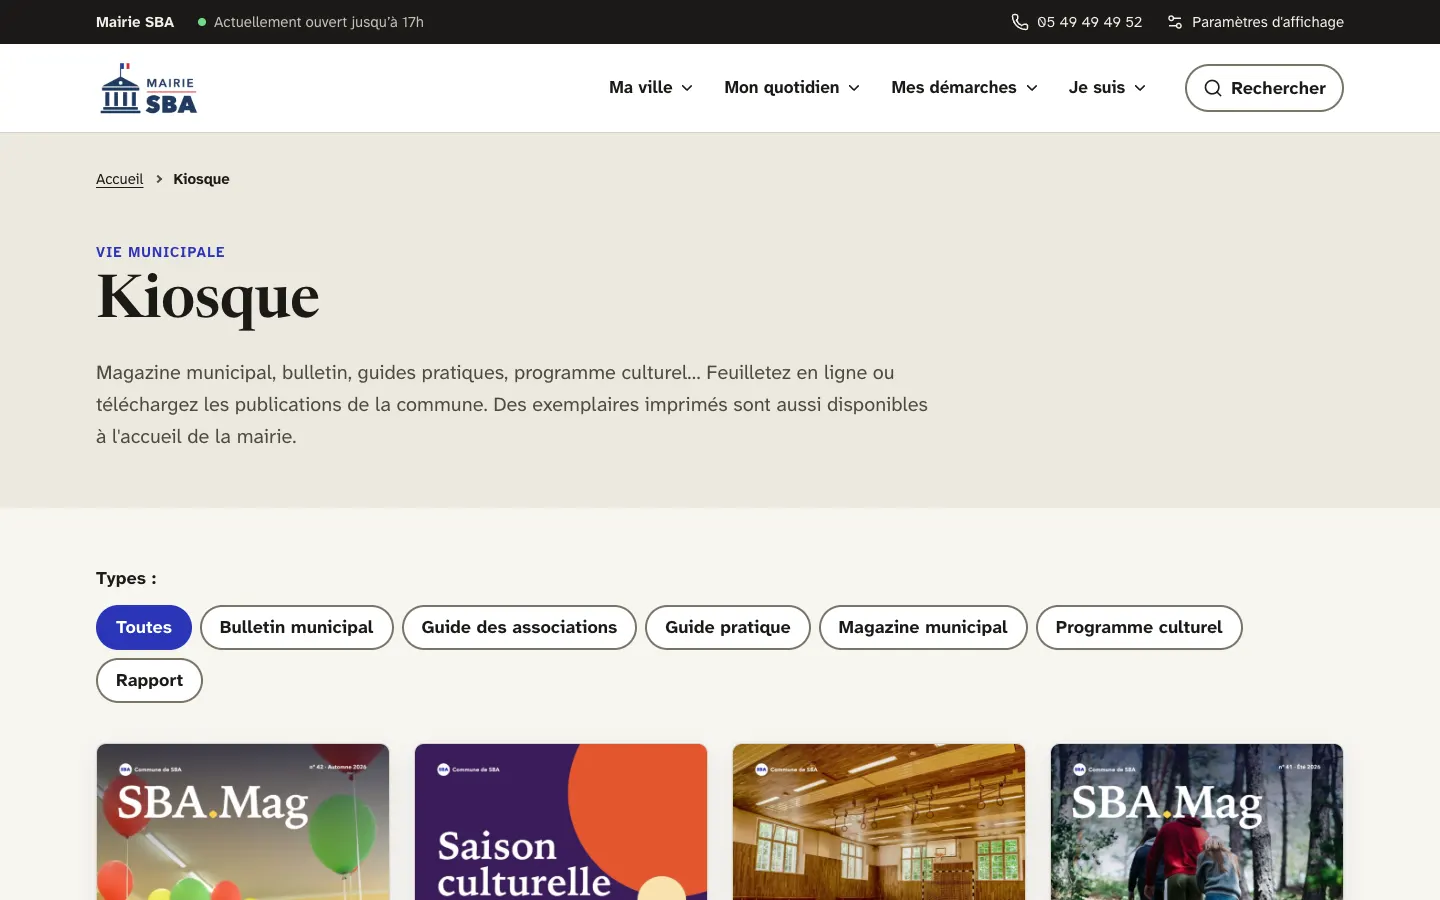The width and height of the screenshot is (1440, 900).
Task: Expand the Je suis menu
Action: [x=1107, y=88]
